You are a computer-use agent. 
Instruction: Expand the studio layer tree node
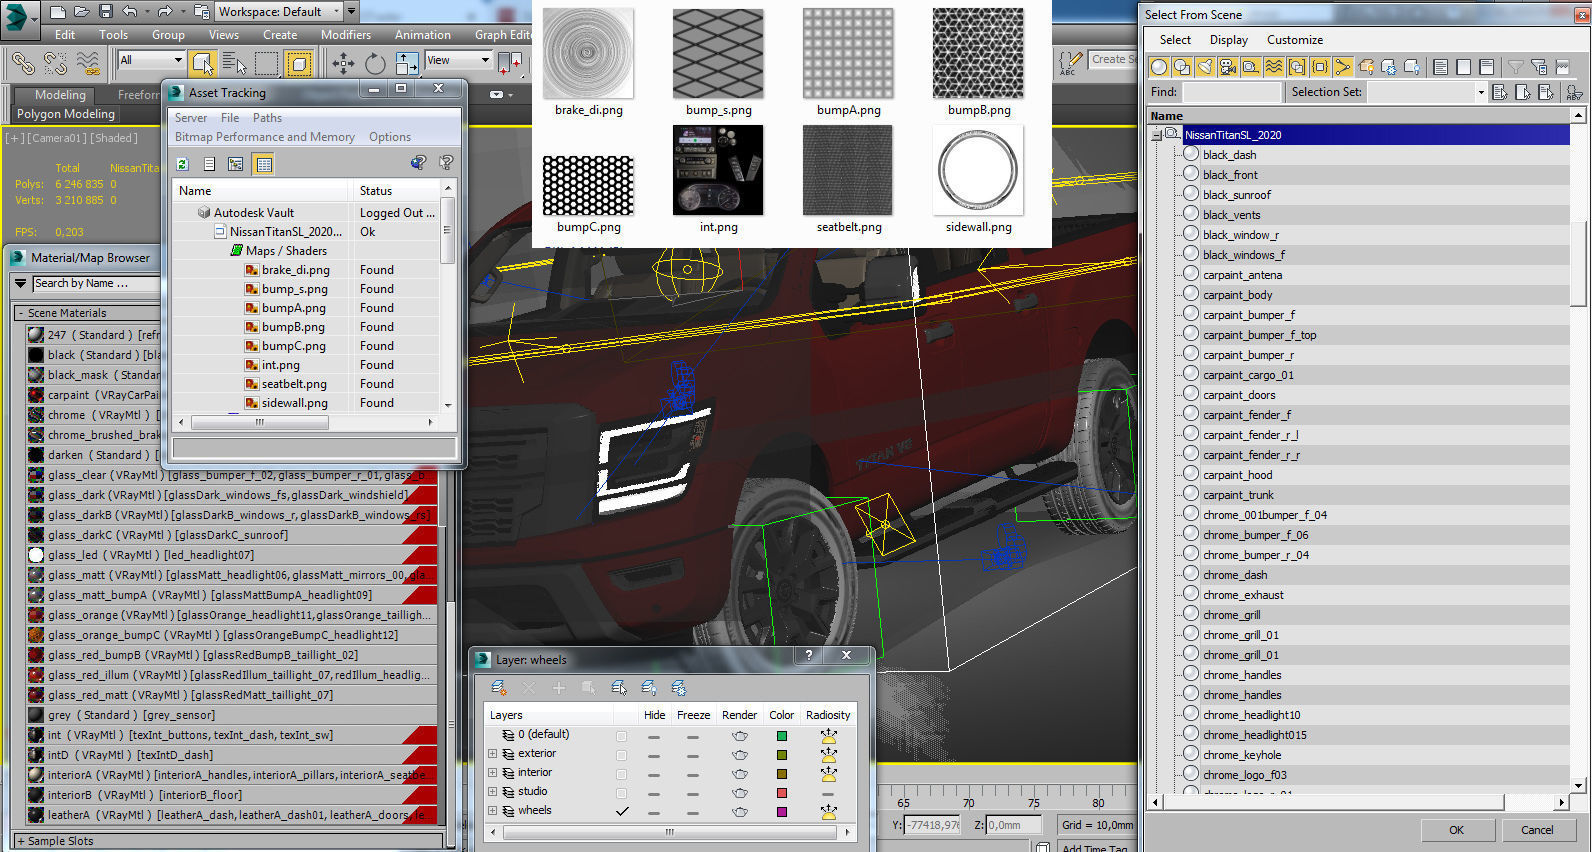pyautogui.click(x=492, y=792)
